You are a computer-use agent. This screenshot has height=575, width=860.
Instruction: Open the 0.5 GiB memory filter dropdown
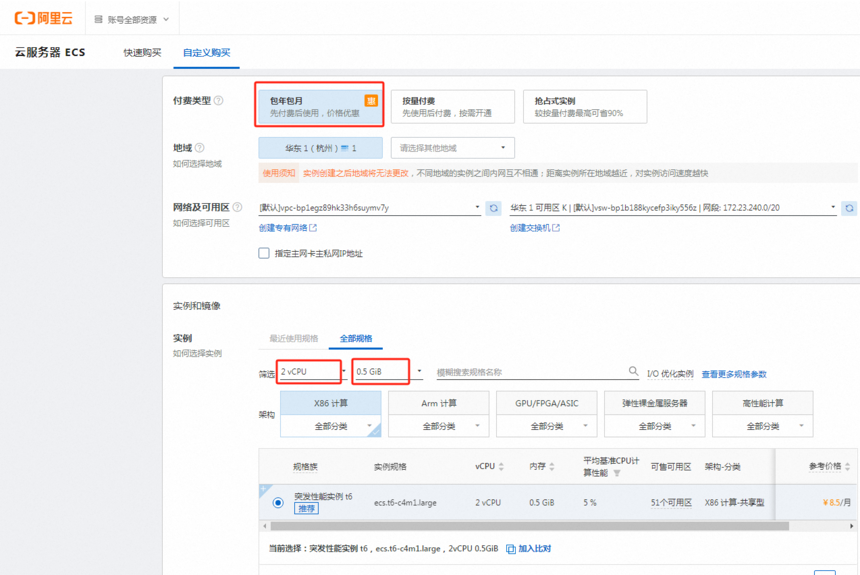click(x=388, y=371)
